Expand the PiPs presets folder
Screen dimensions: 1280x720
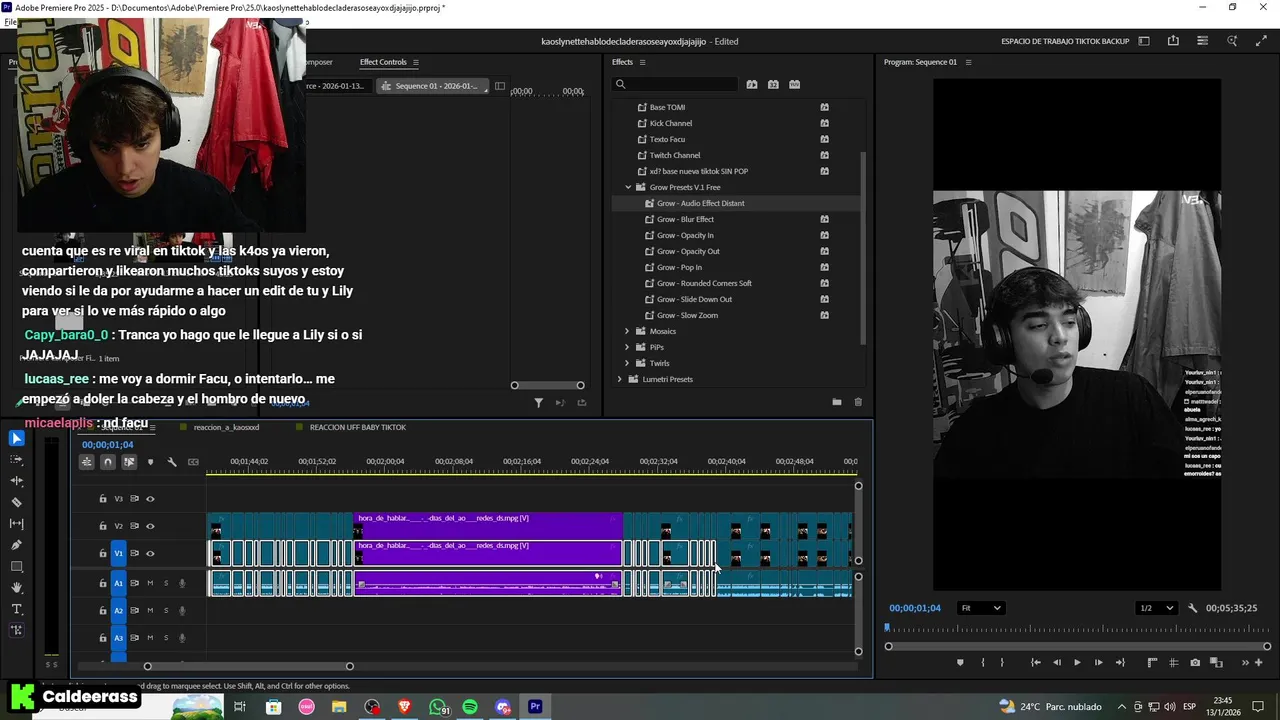(627, 347)
